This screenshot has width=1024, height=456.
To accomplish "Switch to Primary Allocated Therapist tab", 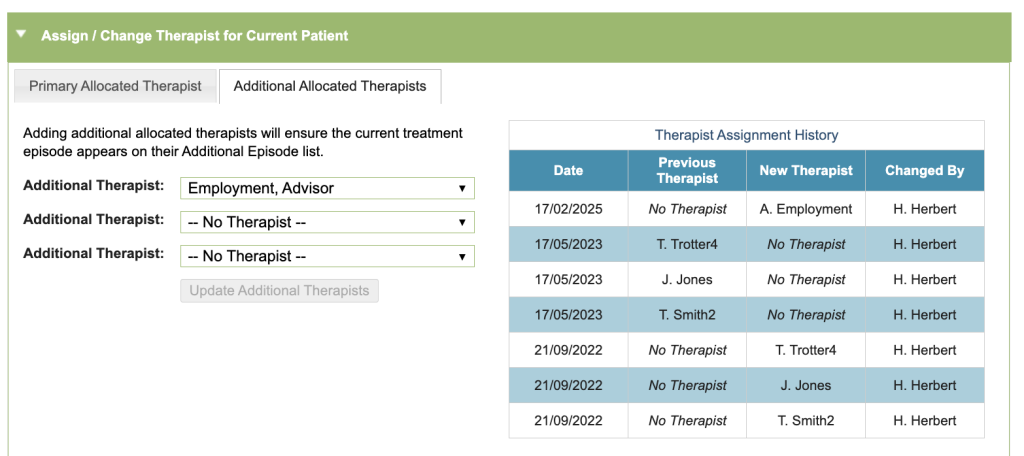I will coord(115,86).
